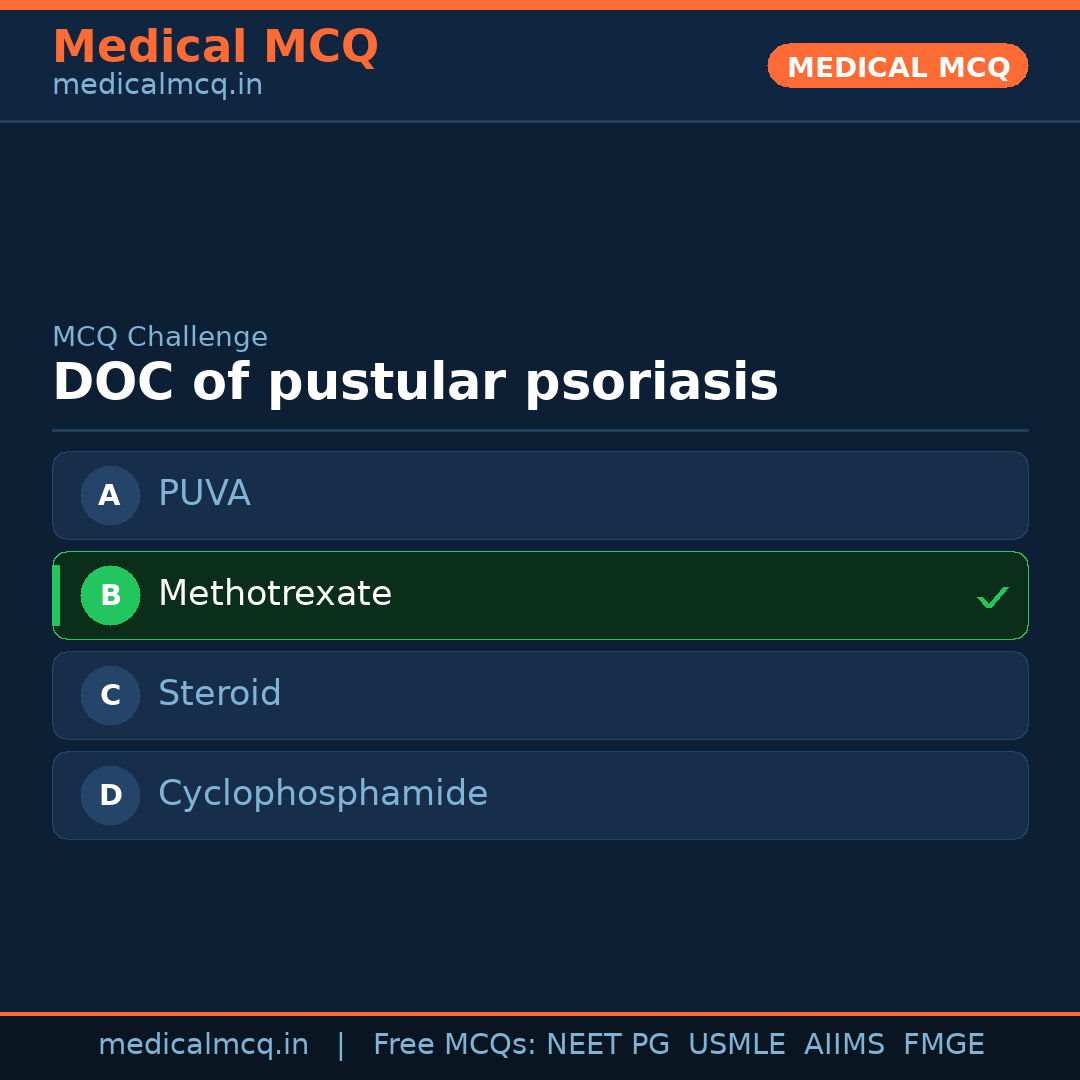
Task: Click the green checkmark on Methotrexate option
Action: coord(993,596)
